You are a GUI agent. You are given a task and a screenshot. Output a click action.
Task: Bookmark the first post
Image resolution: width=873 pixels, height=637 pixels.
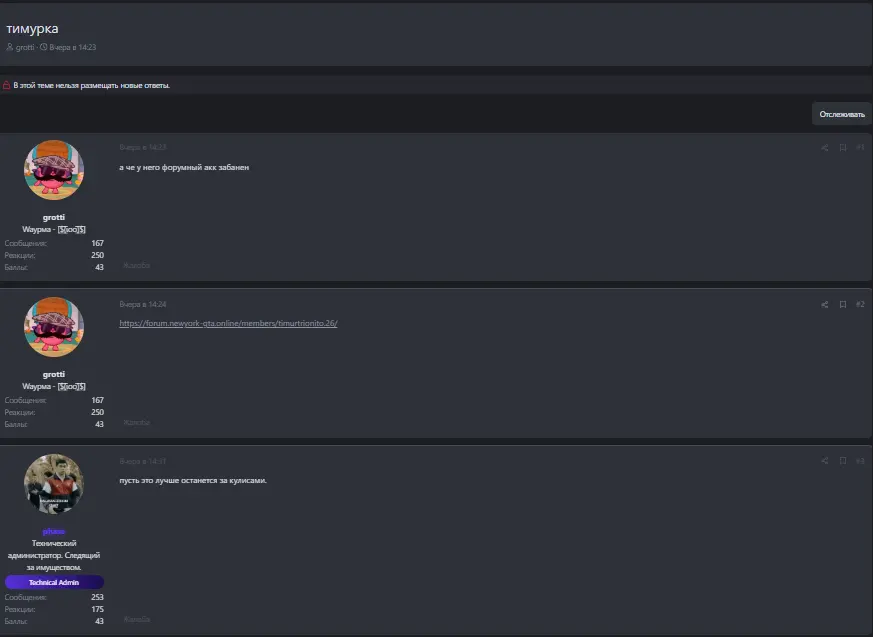click(x=843, y=147)
